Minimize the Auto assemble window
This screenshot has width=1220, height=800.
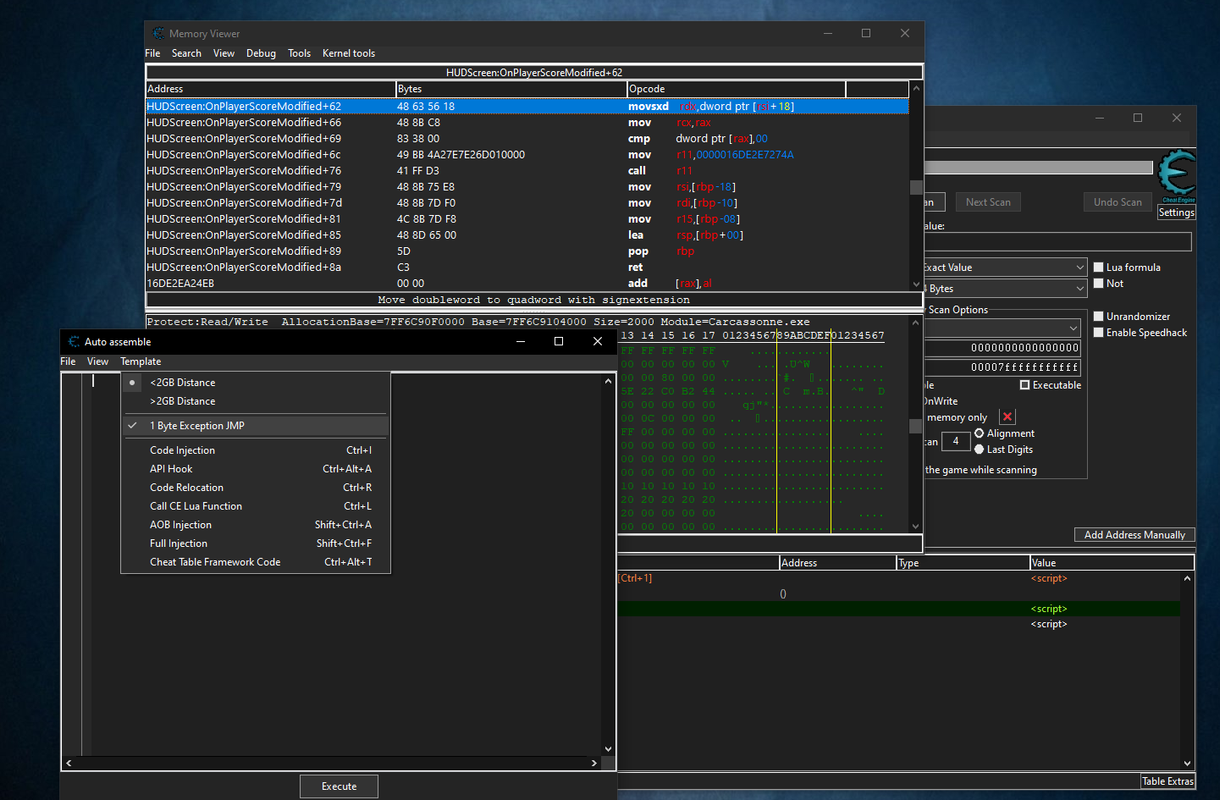click(x=520, y=342)
